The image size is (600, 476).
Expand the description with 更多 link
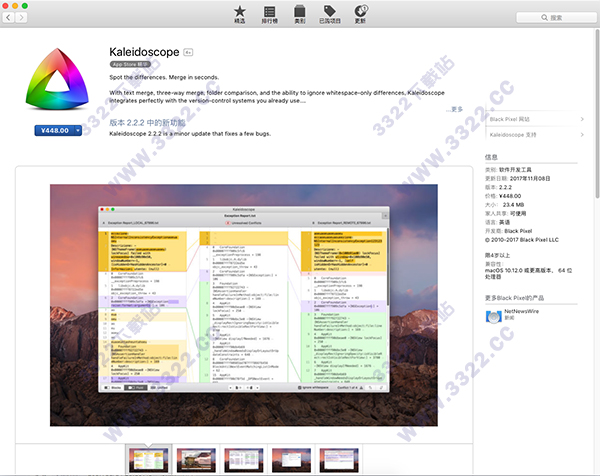pyautogui.click(x=455, y=109)
